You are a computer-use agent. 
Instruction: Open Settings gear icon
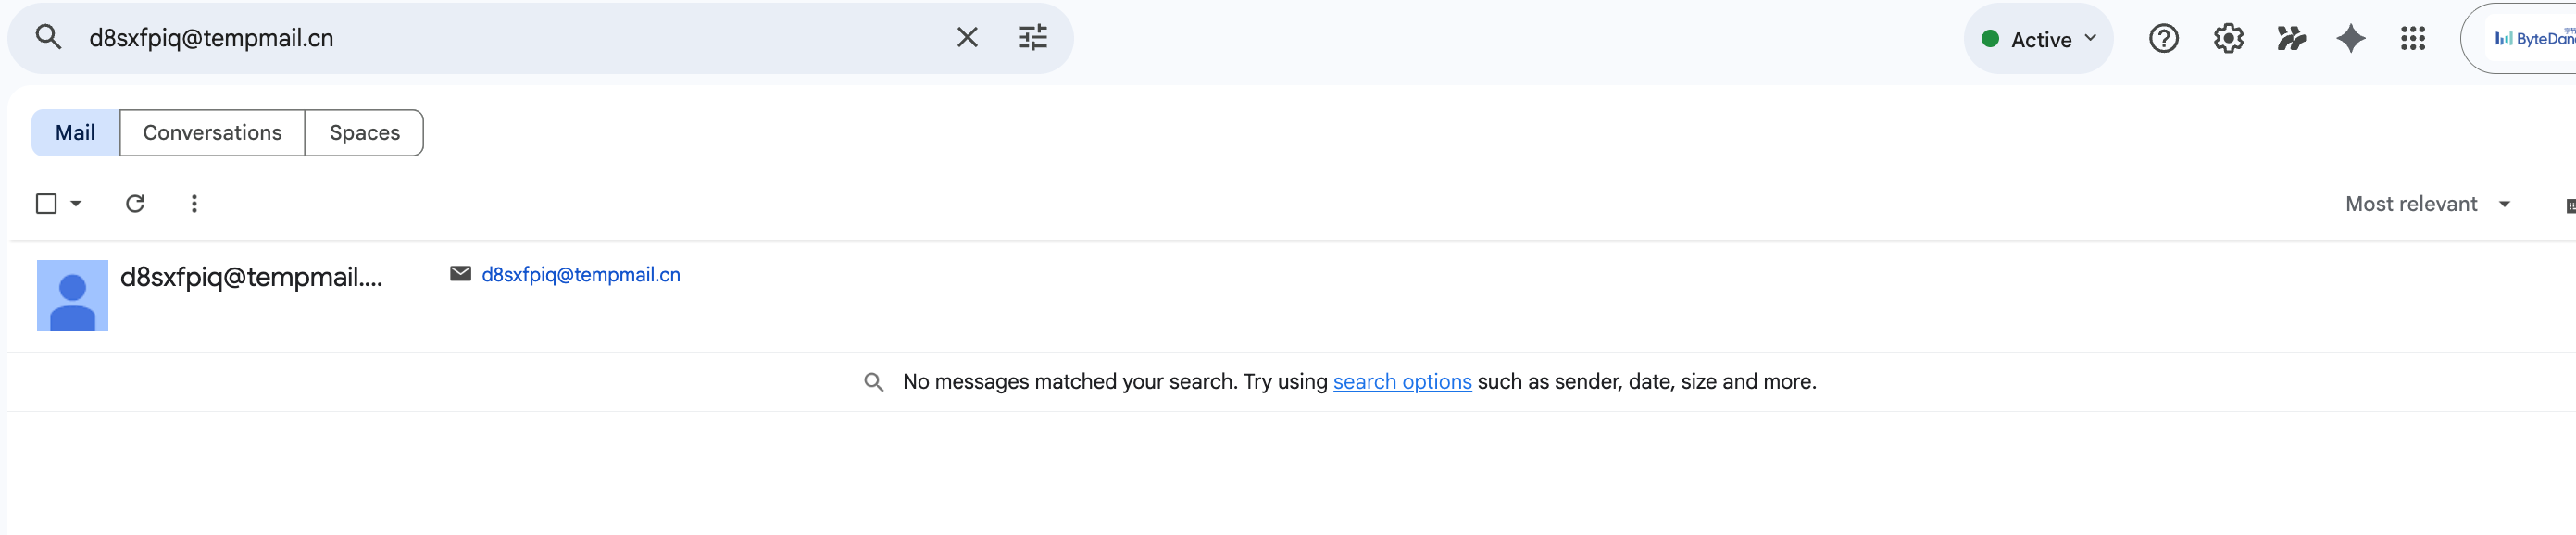tap(2228, 39)
